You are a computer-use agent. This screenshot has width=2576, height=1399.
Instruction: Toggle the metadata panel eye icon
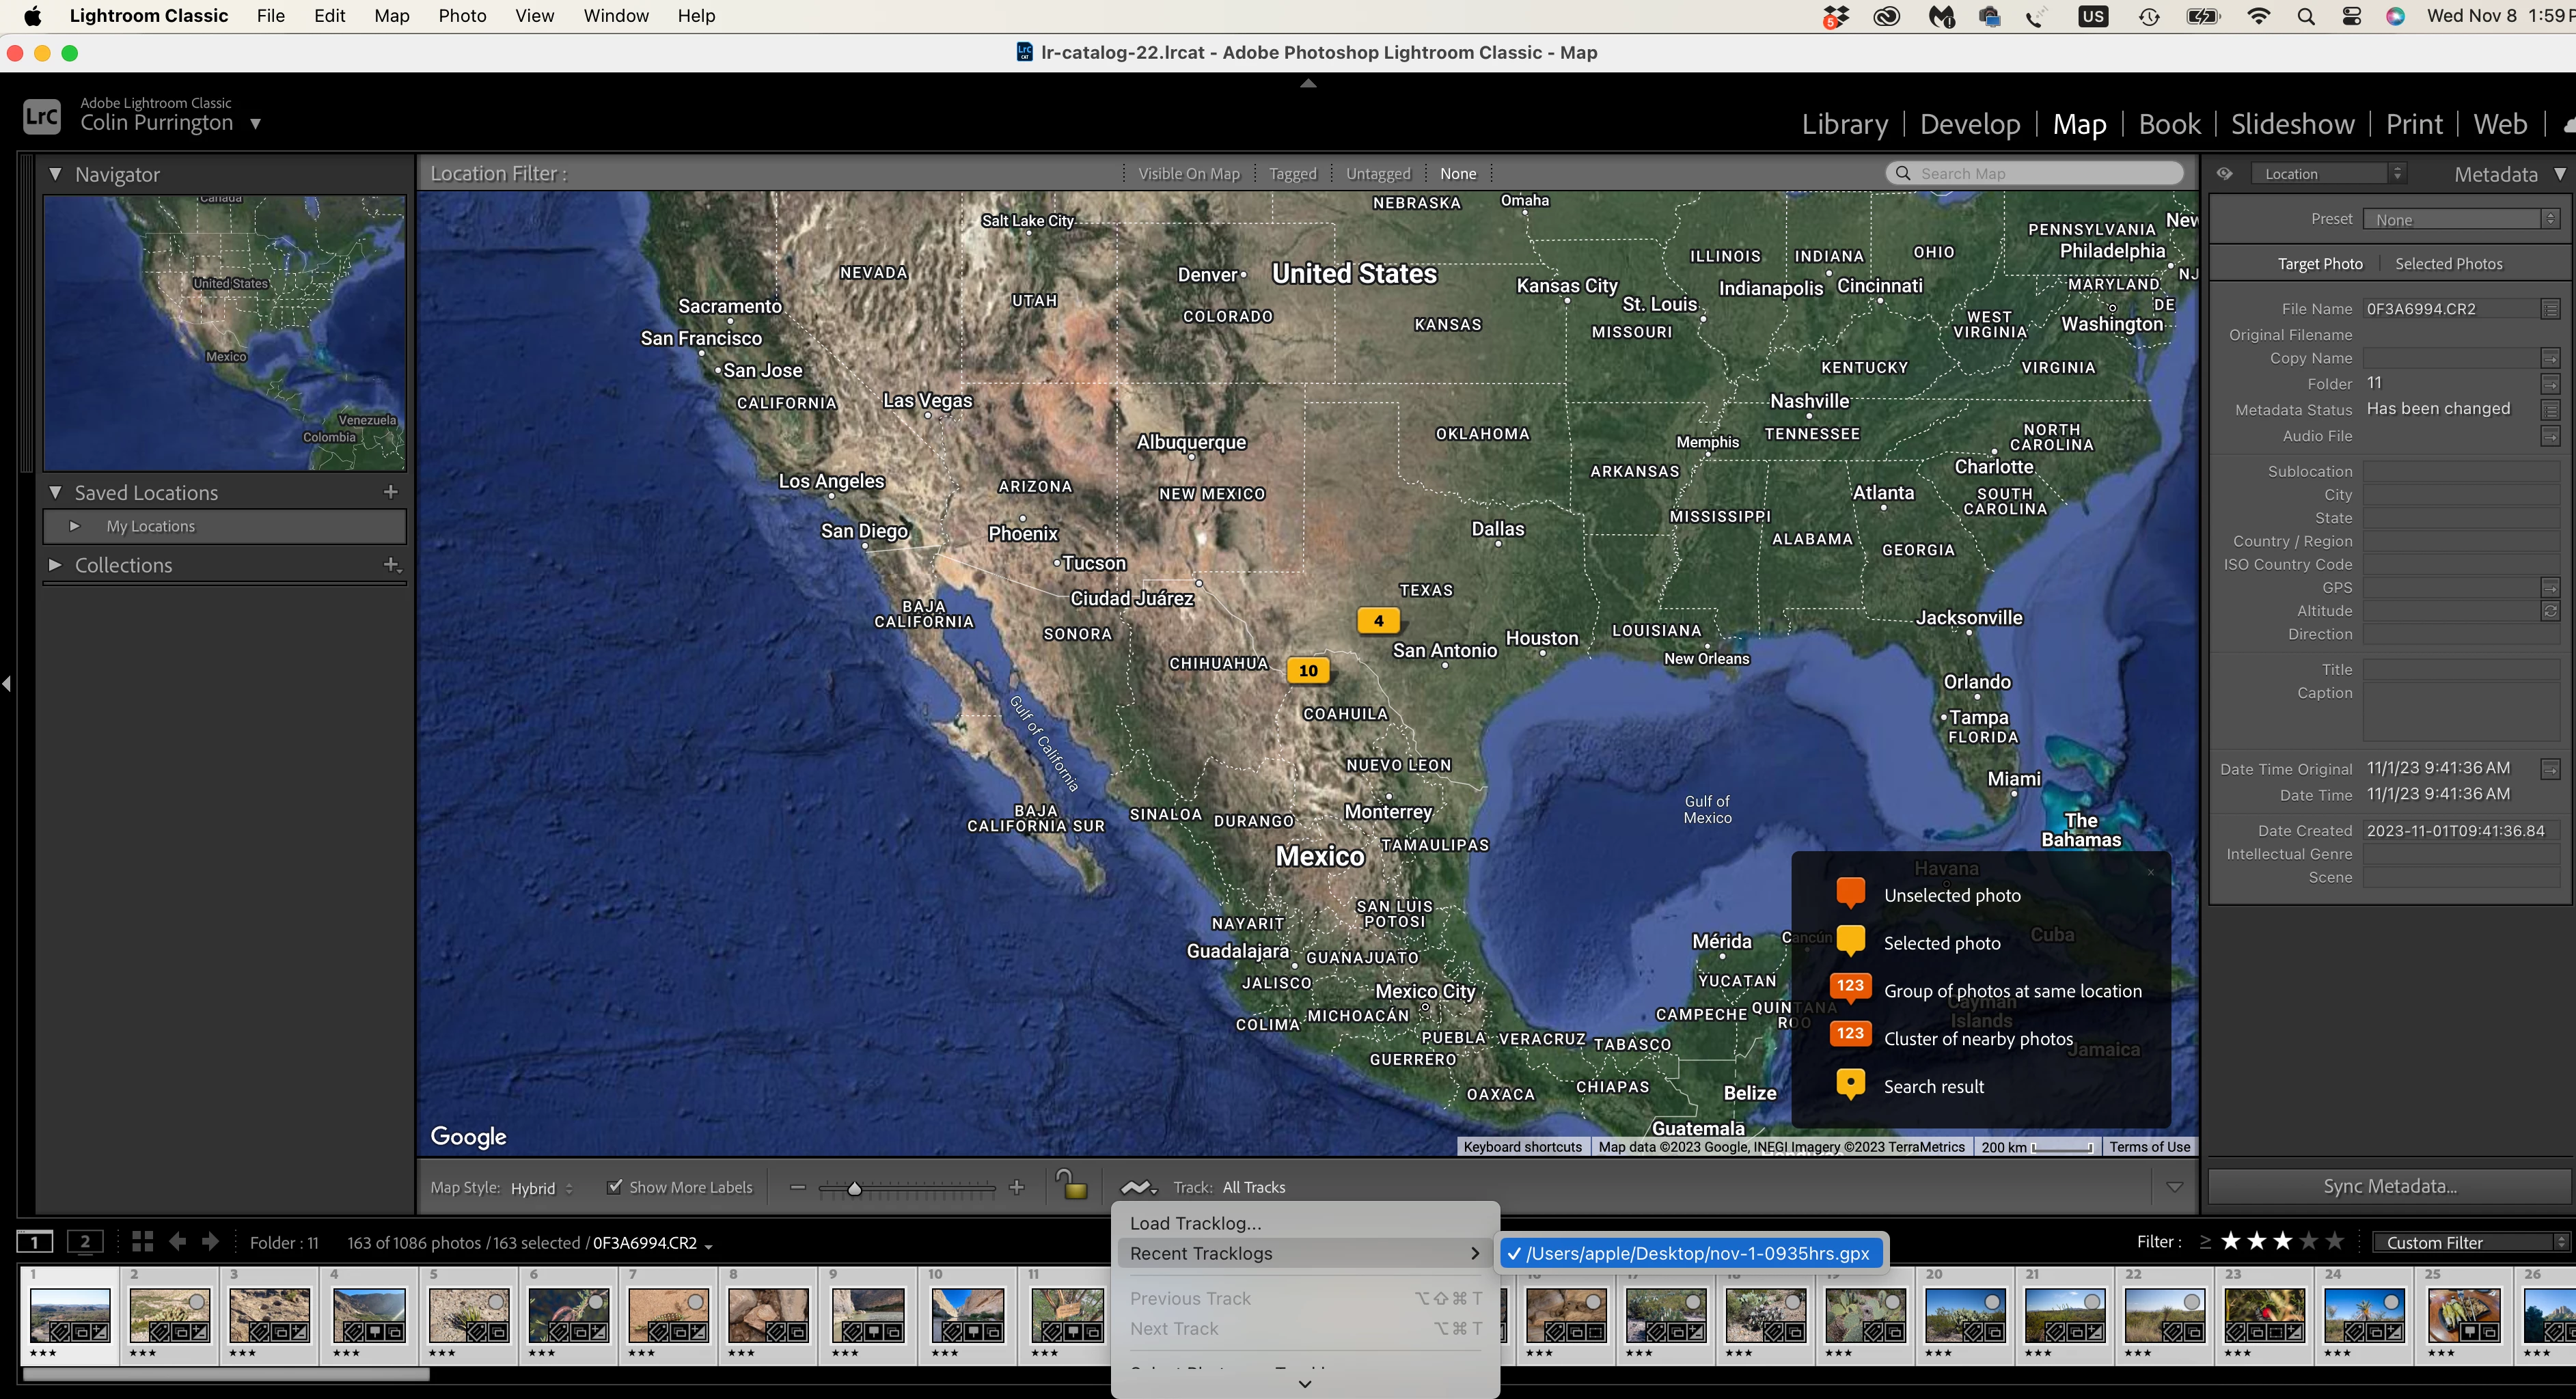coord(2224,174)
